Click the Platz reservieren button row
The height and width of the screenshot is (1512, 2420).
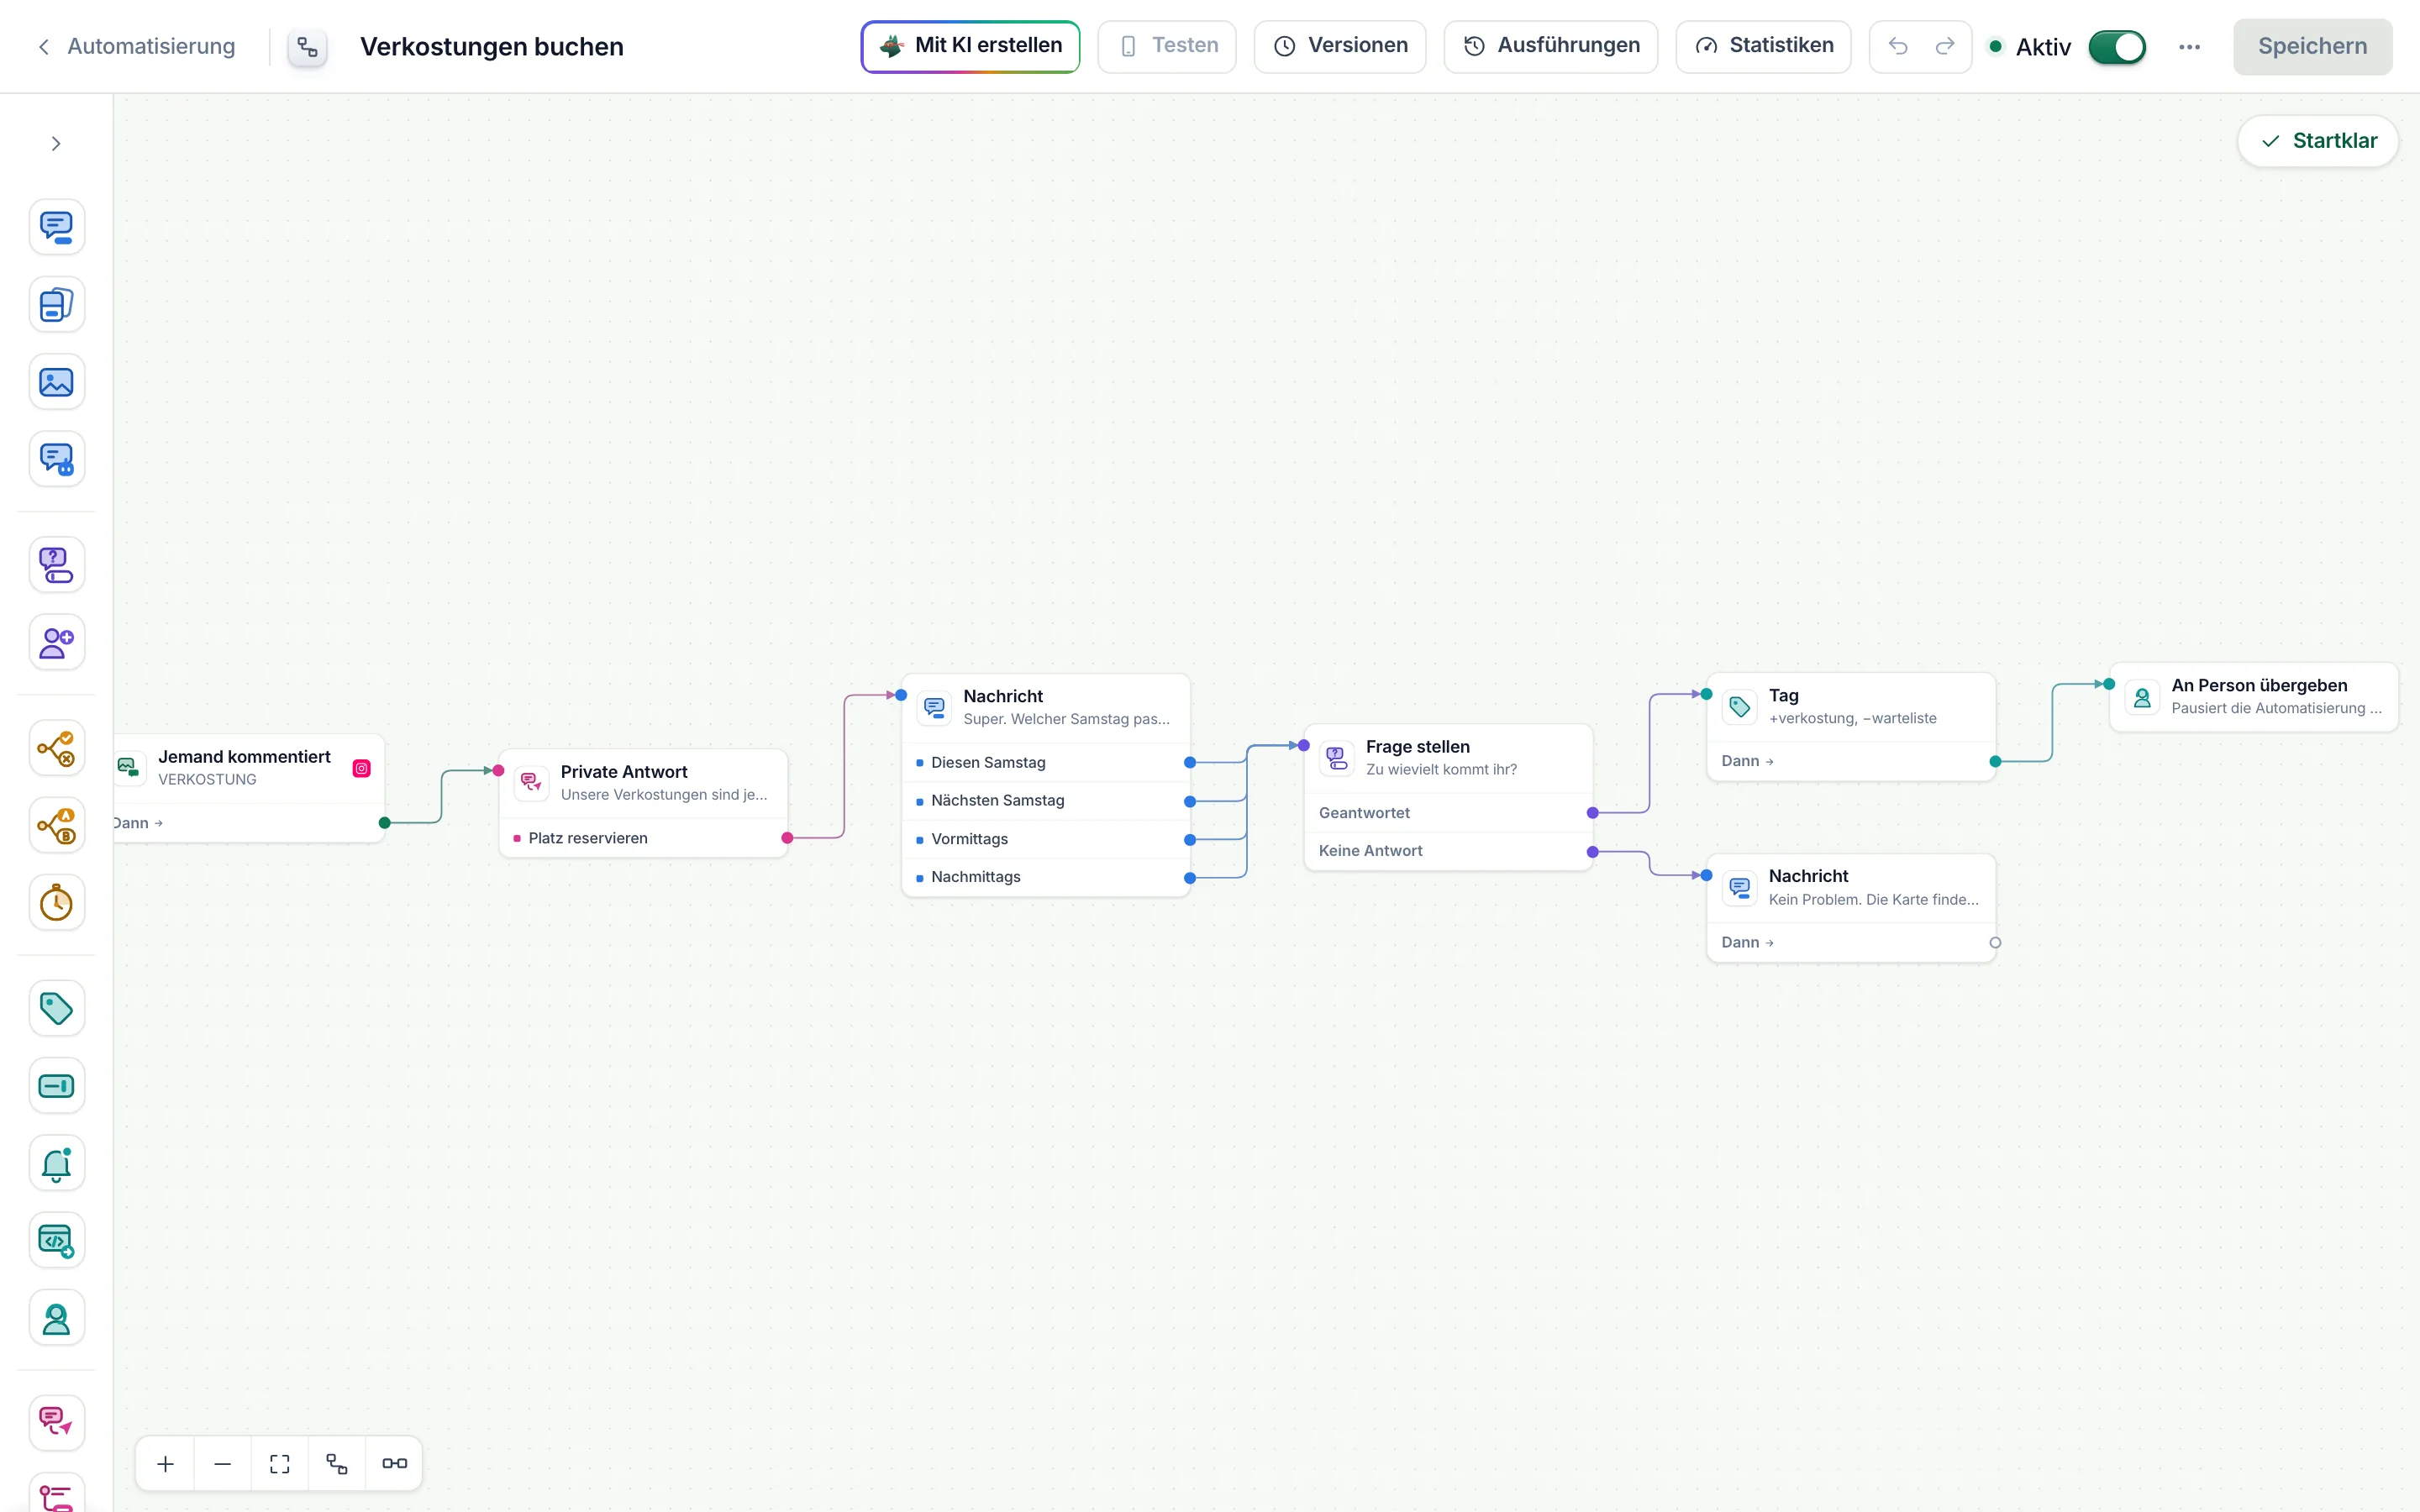[644, 838]
